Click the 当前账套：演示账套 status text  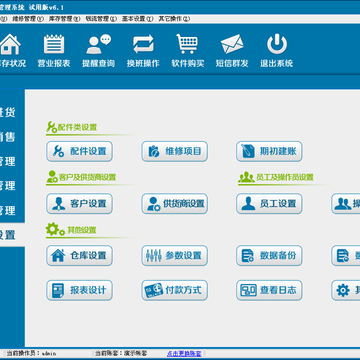(121, 353)
